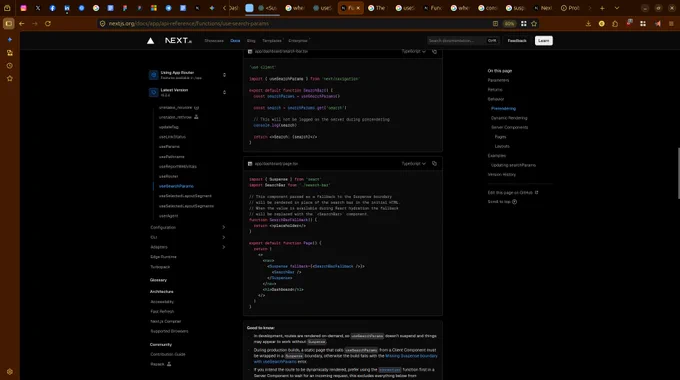This screenshot has width=680, height=380.
Task: Open Docs in top navigation
Action: (235, 41)
